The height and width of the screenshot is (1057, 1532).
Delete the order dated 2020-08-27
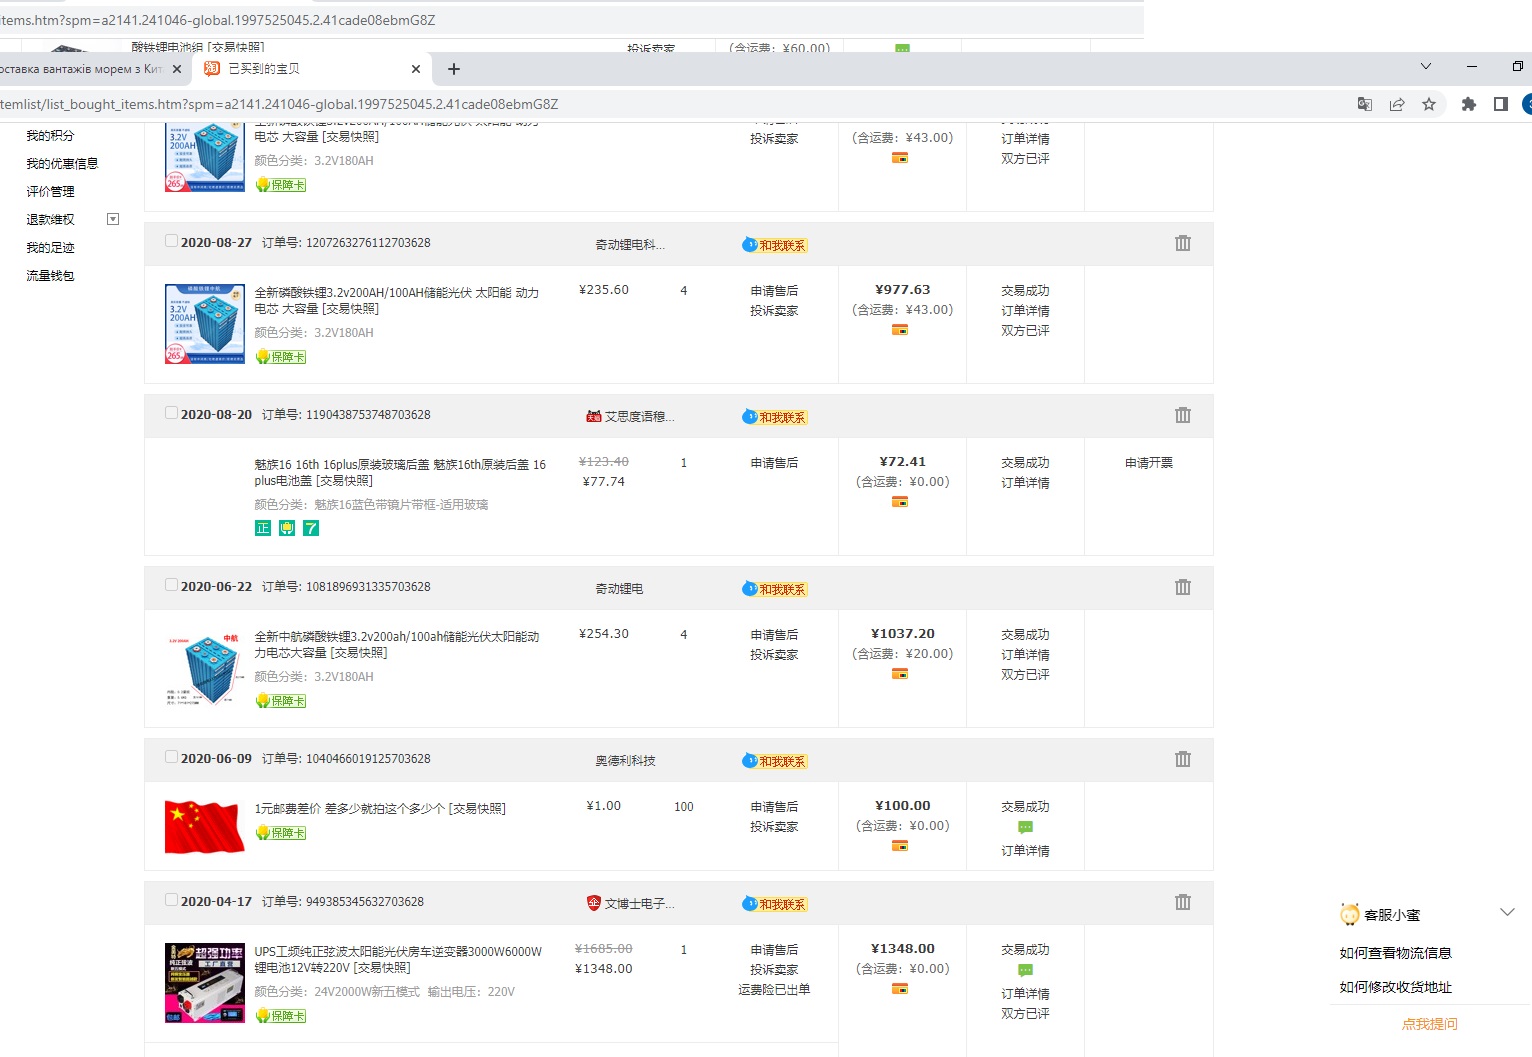[1183, 243]
